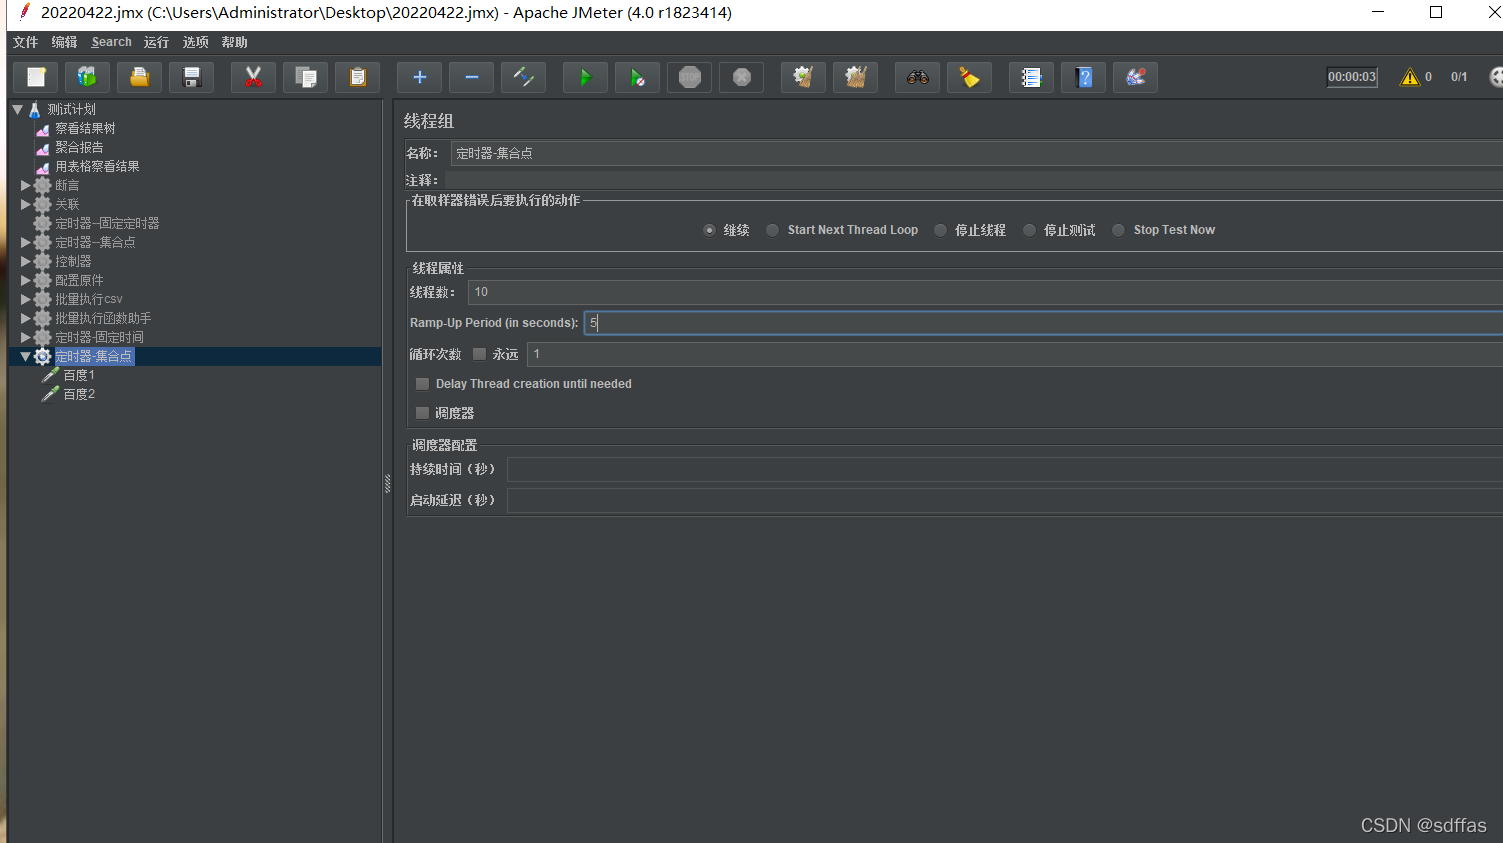Viewport: 1503px width, 843px height.
Task: Click the Open file folder icon
Action: pos(140,77)
